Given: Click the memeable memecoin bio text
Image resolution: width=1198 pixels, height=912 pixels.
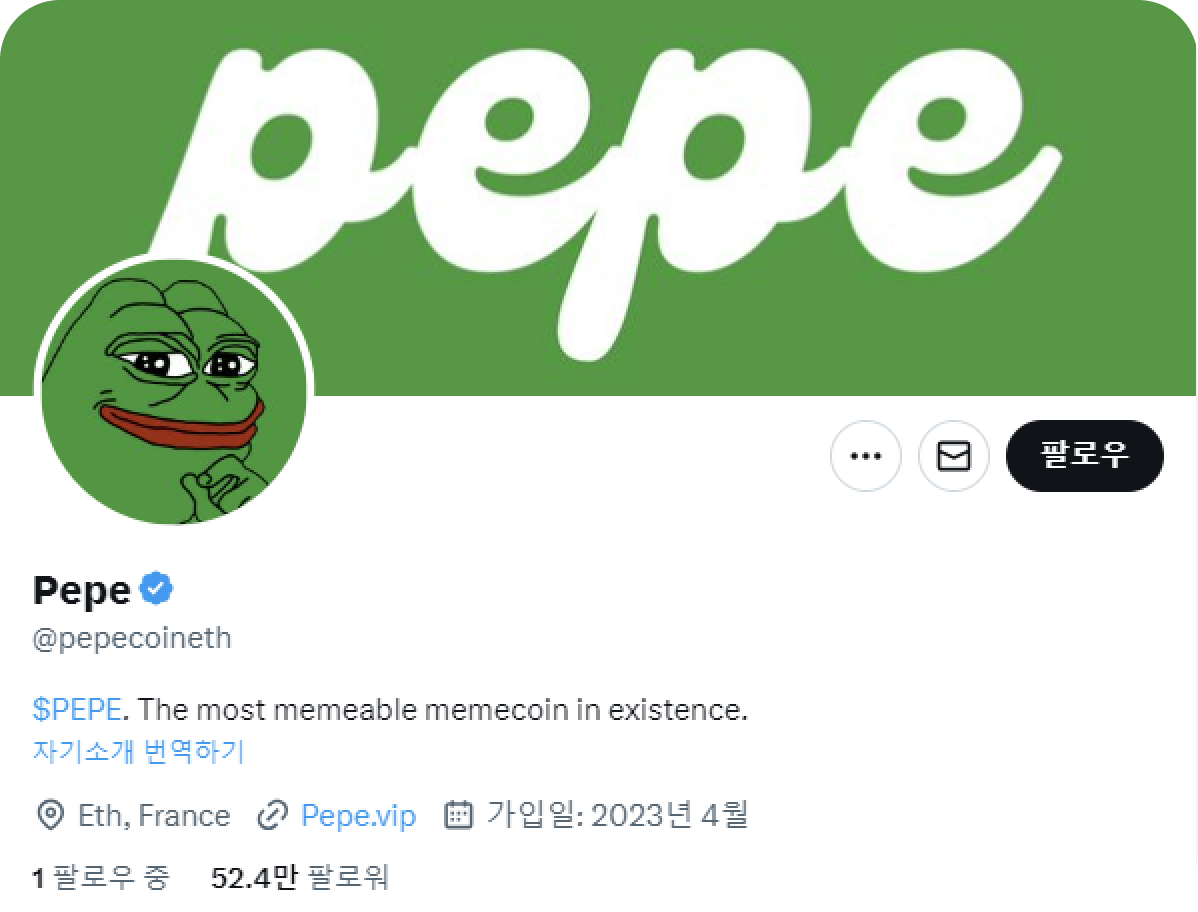Looking at the screenshot, I should tap(442, 710).
